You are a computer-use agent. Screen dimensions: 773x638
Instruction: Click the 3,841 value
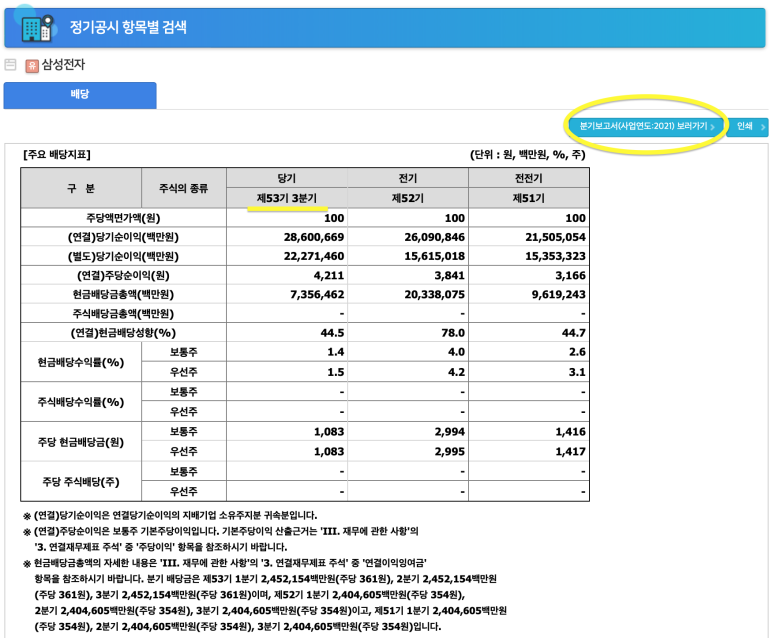pos(450,276)
